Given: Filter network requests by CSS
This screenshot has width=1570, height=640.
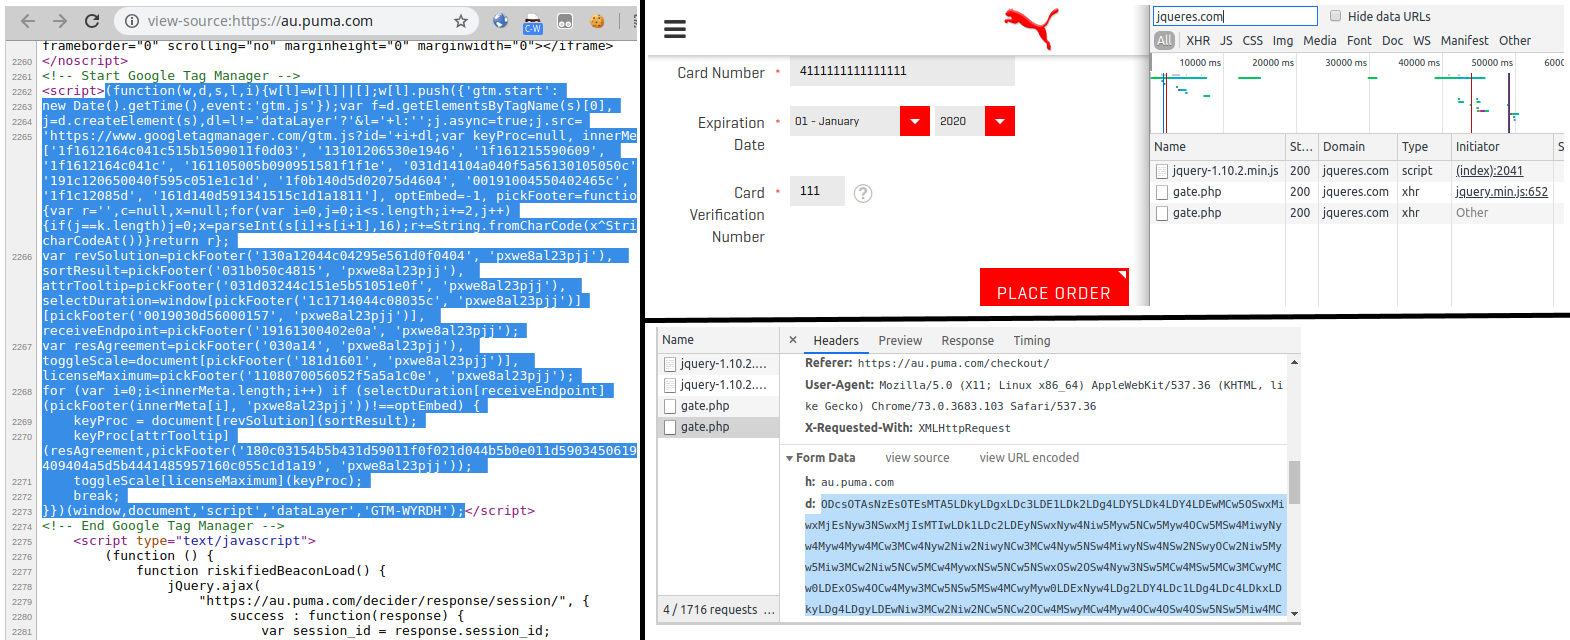Looking at the screenshot, I should (x=1253, y=40).
